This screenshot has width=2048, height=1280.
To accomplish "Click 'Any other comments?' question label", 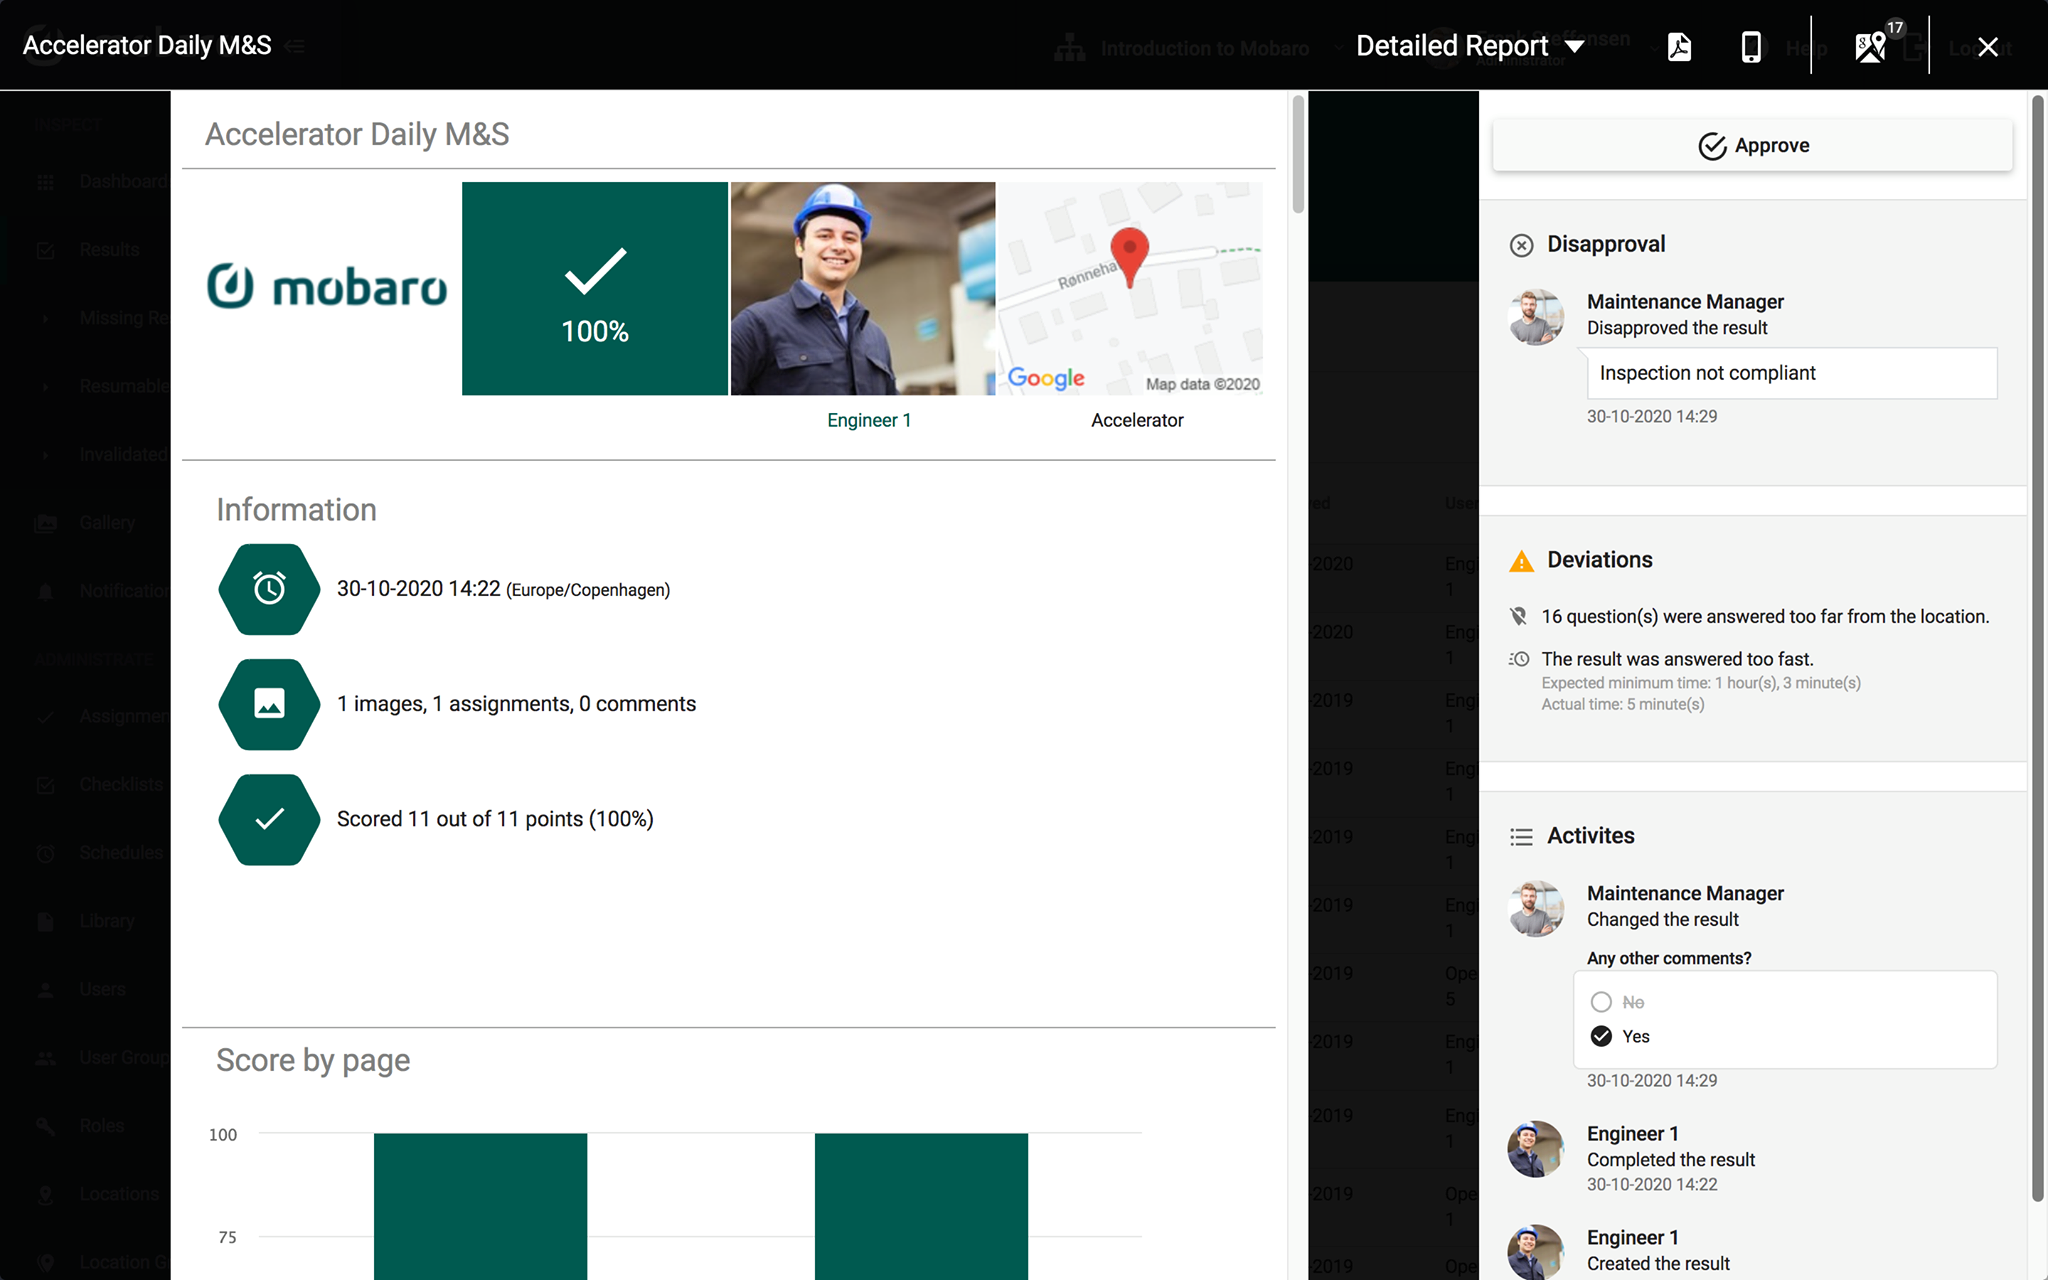I will coord(1669,958).
